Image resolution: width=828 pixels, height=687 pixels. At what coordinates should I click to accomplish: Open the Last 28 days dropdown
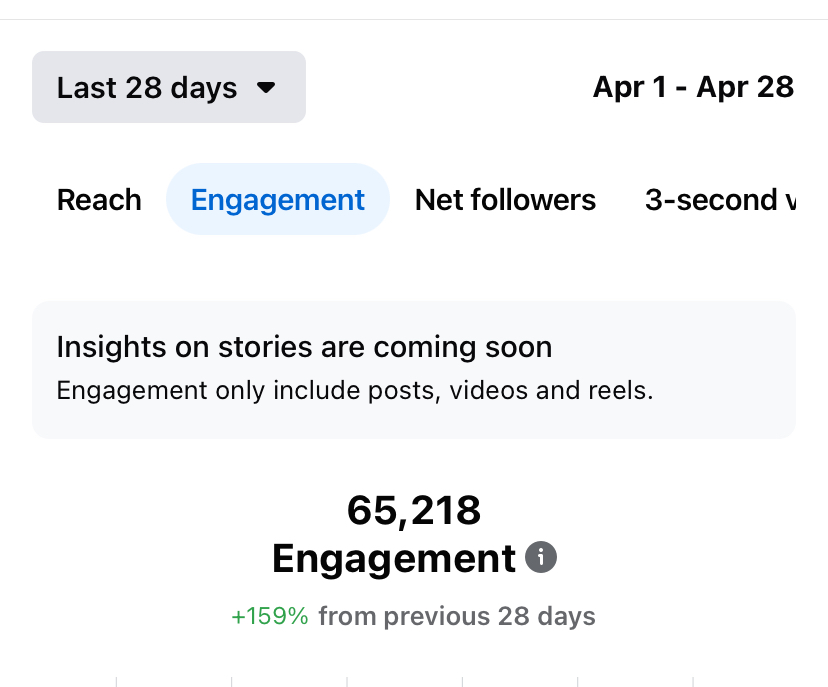pos(169,87)
